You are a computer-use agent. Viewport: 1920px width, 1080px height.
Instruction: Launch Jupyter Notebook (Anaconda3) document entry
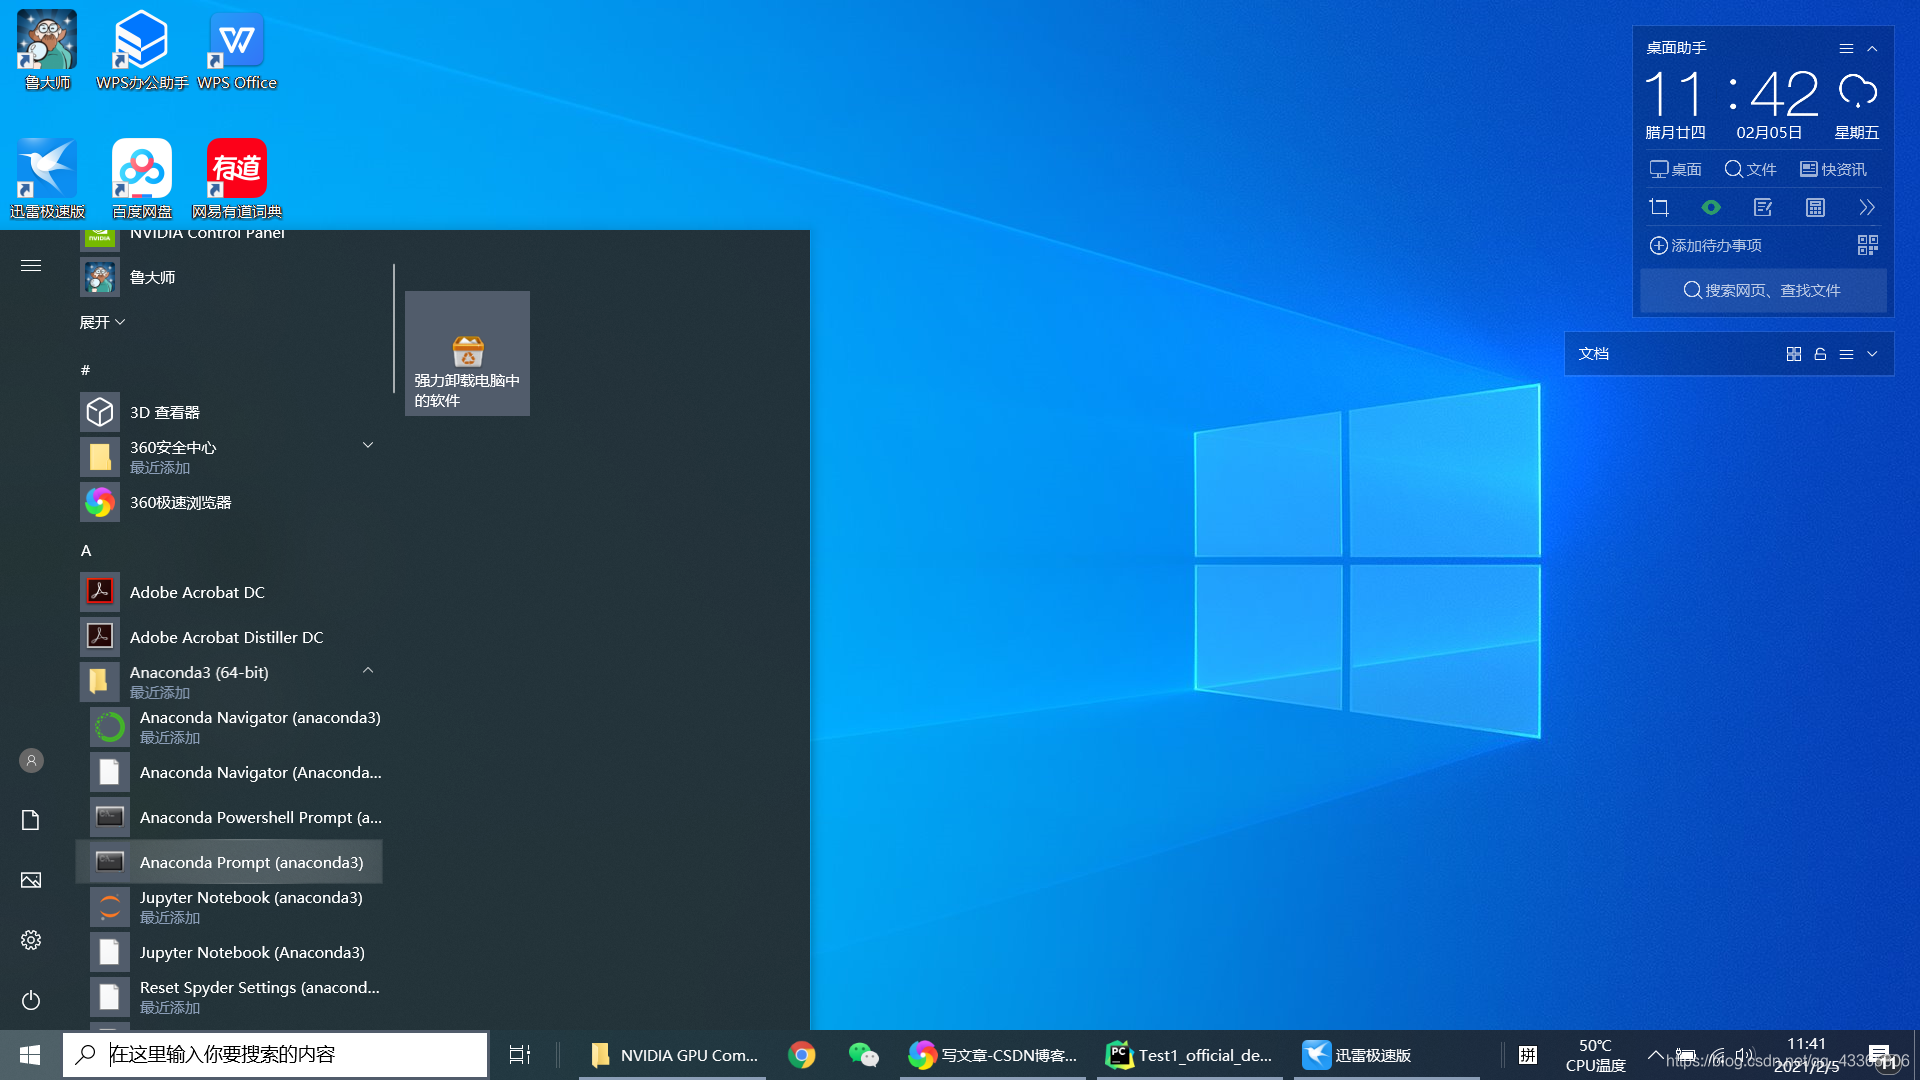click(x=230, y=952)
